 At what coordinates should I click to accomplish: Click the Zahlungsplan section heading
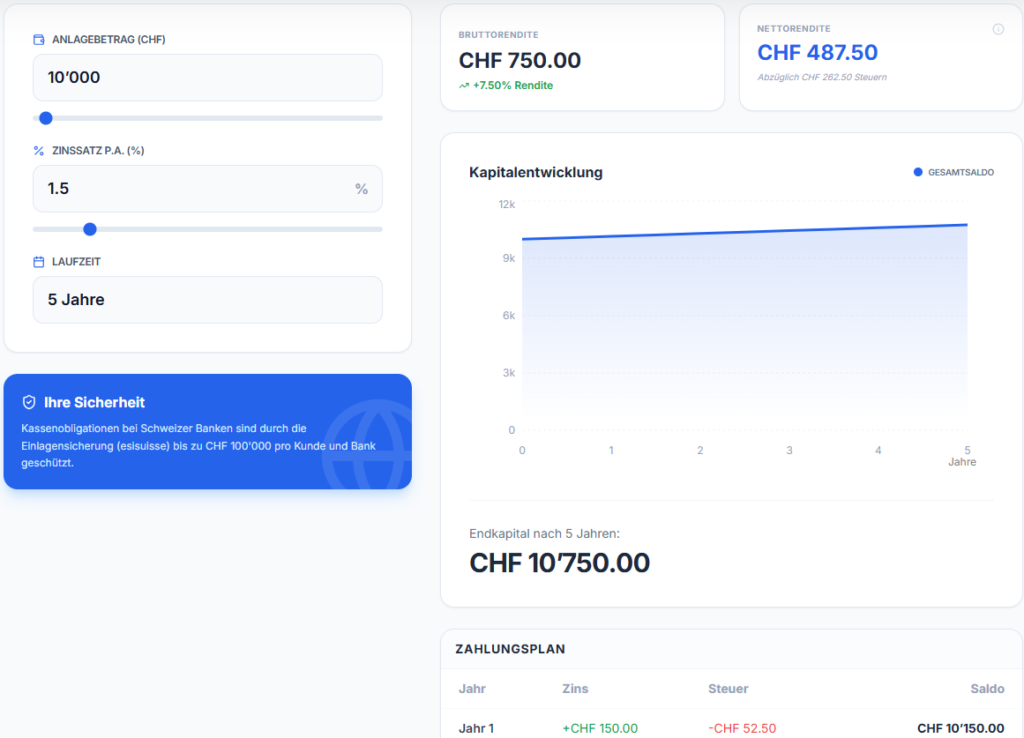(510, 649)
